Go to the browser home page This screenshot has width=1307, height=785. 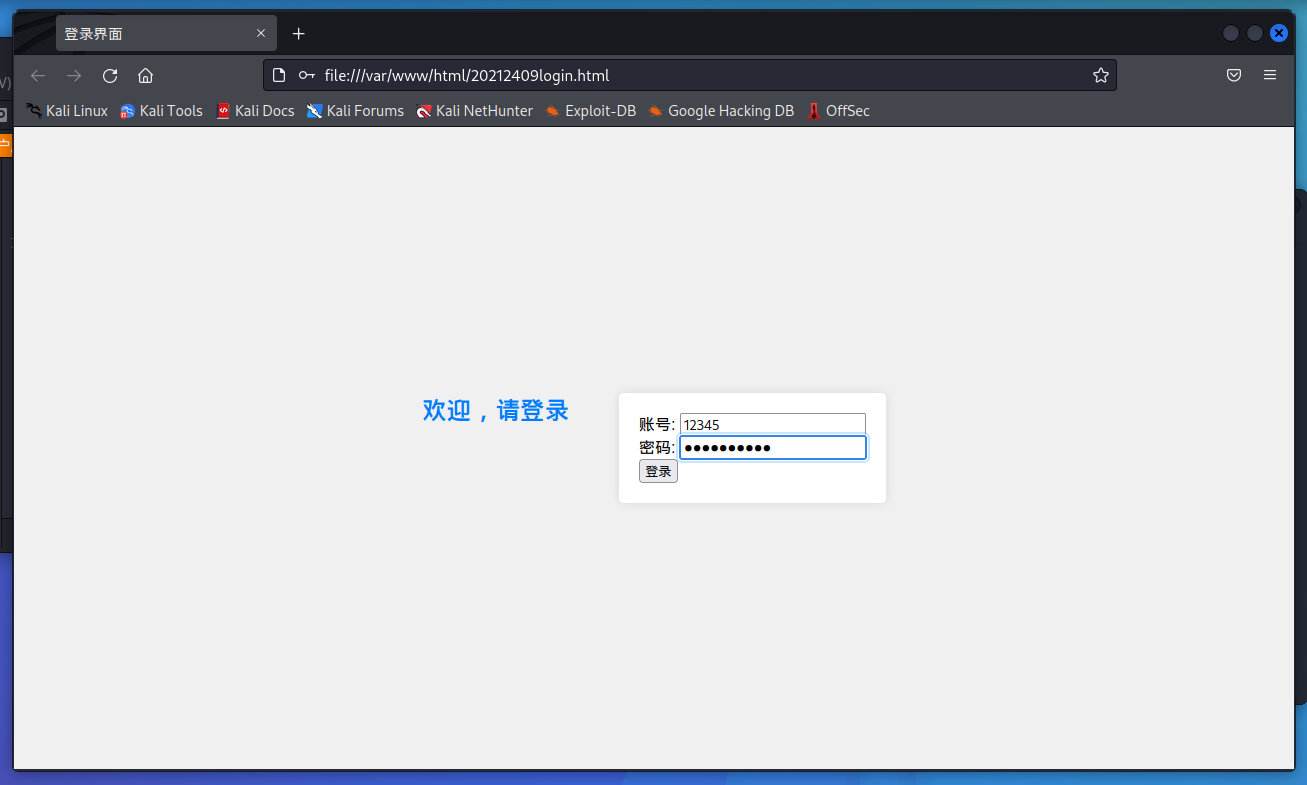click(x=145, y=75)
